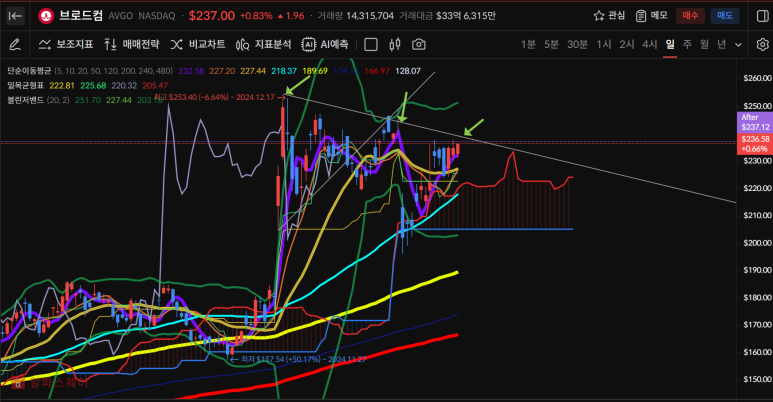773x402 pixels.
Task: Click the 브로드컴 stock name
Action: pyautogui.click(x=81, y=16)
